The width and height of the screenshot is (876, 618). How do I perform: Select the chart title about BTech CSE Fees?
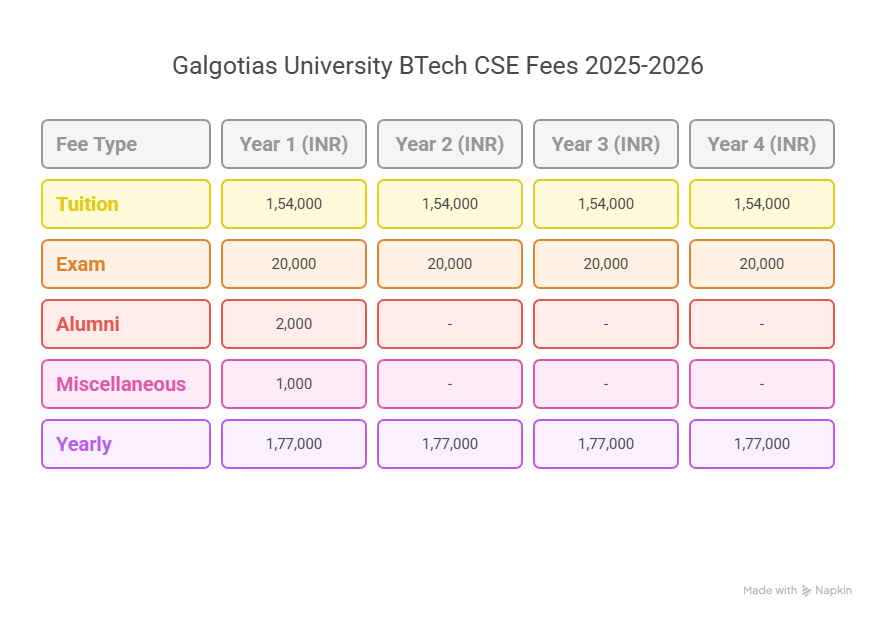(438, 66)
